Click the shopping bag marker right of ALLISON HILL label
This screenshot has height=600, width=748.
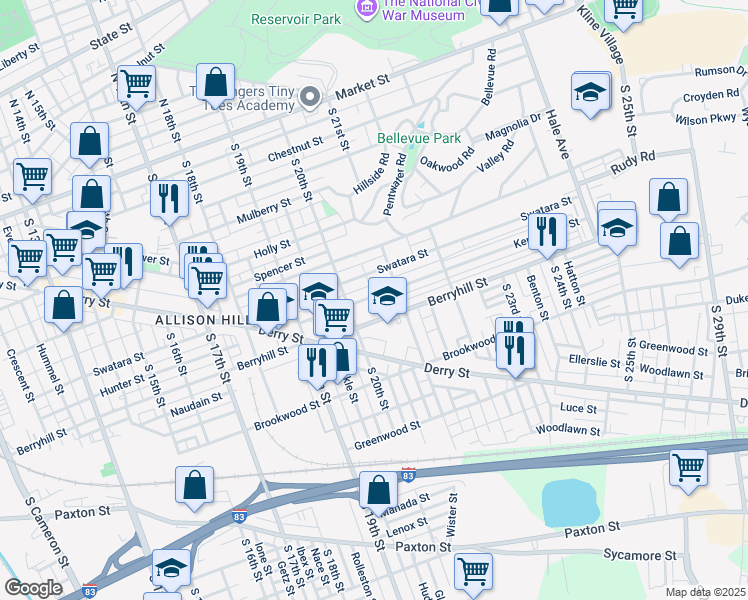pos(268,310)
